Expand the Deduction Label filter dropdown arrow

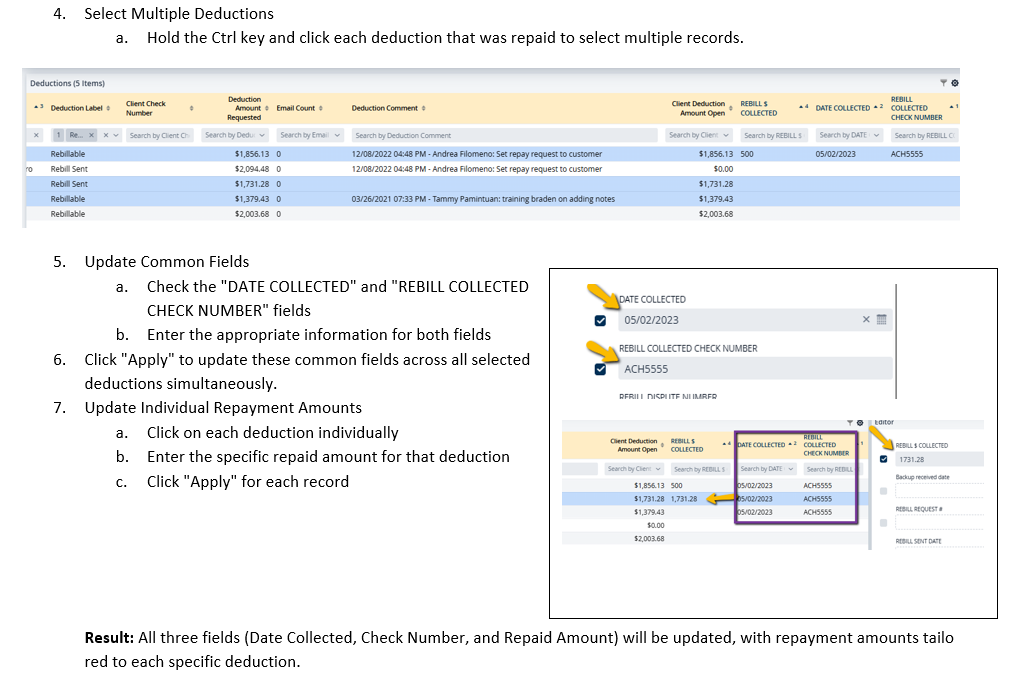point(116,135)
